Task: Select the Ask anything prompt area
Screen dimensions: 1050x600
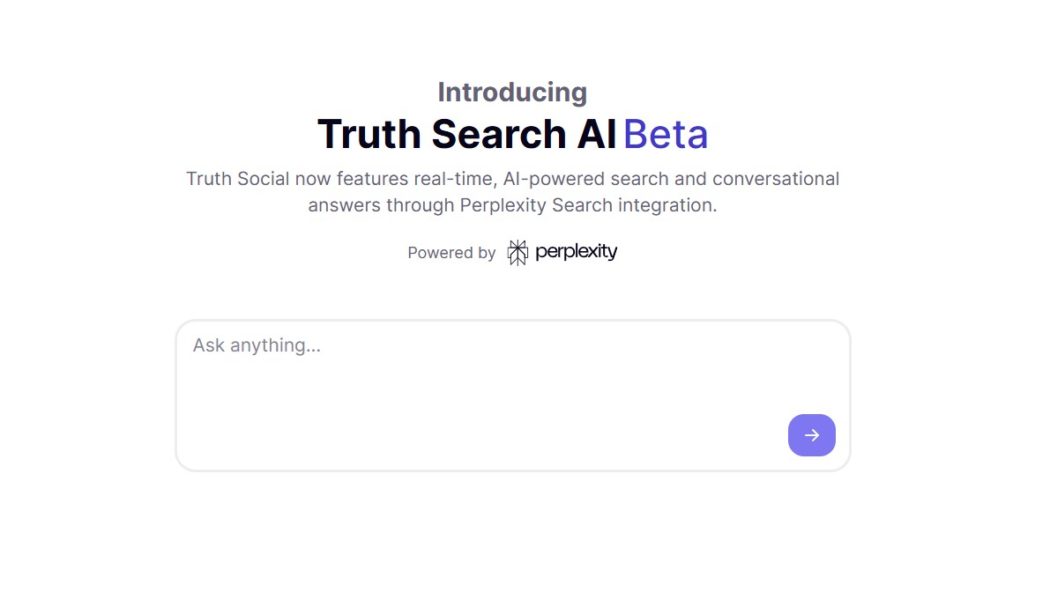Action: (x=256, y=345)
